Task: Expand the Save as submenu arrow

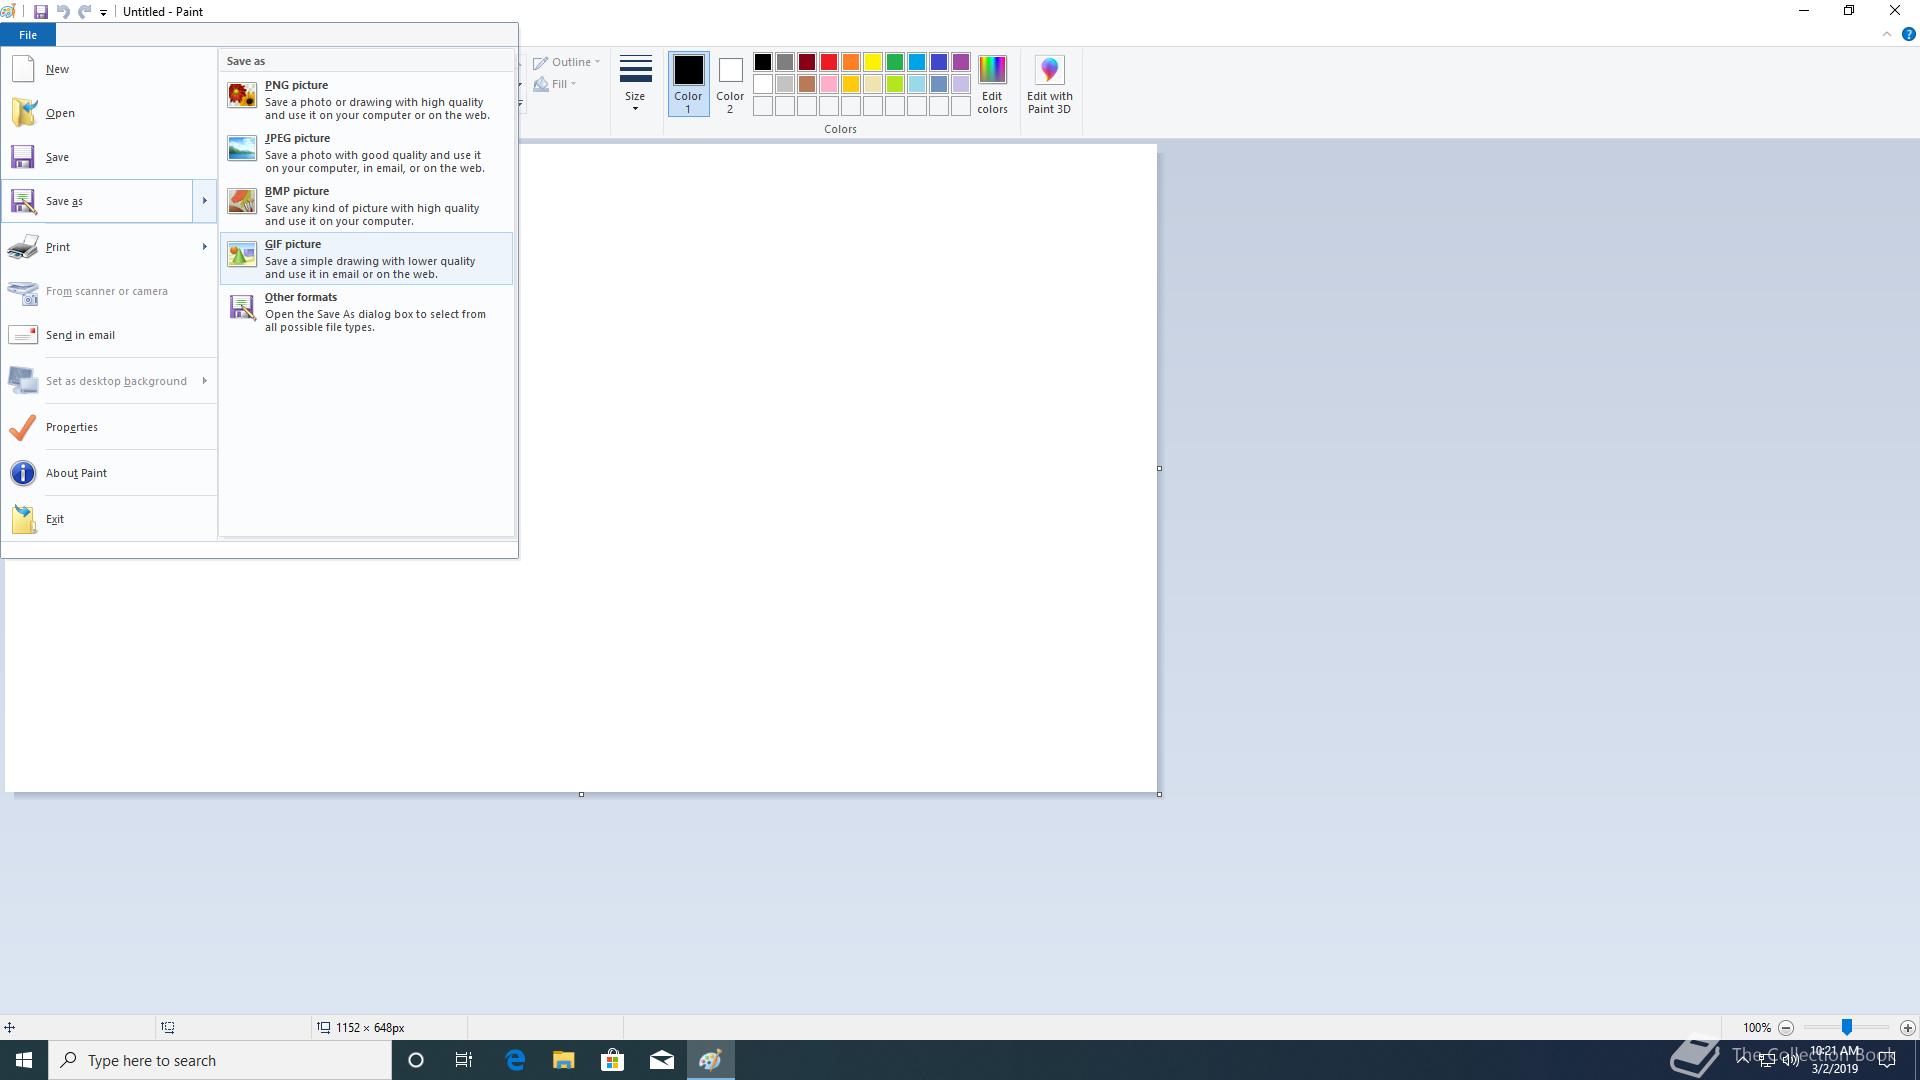Action: [204, 201]
